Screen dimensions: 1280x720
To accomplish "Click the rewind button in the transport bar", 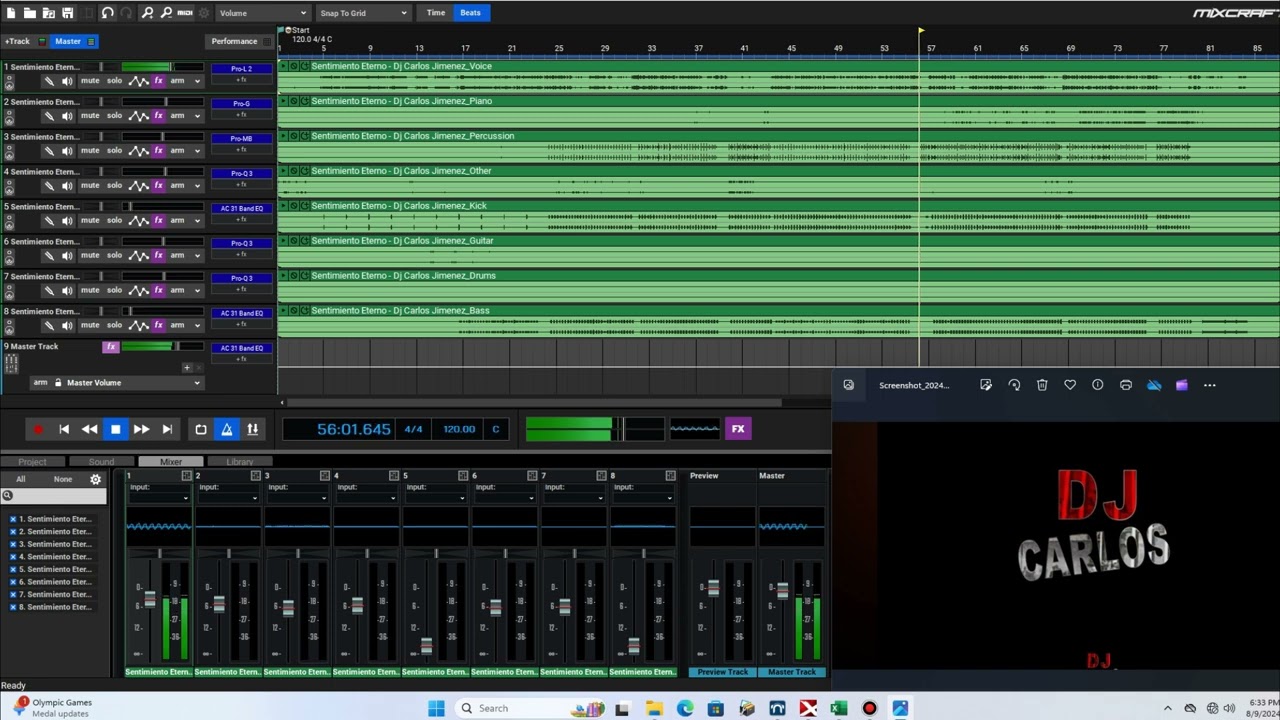I will [89, 429].
